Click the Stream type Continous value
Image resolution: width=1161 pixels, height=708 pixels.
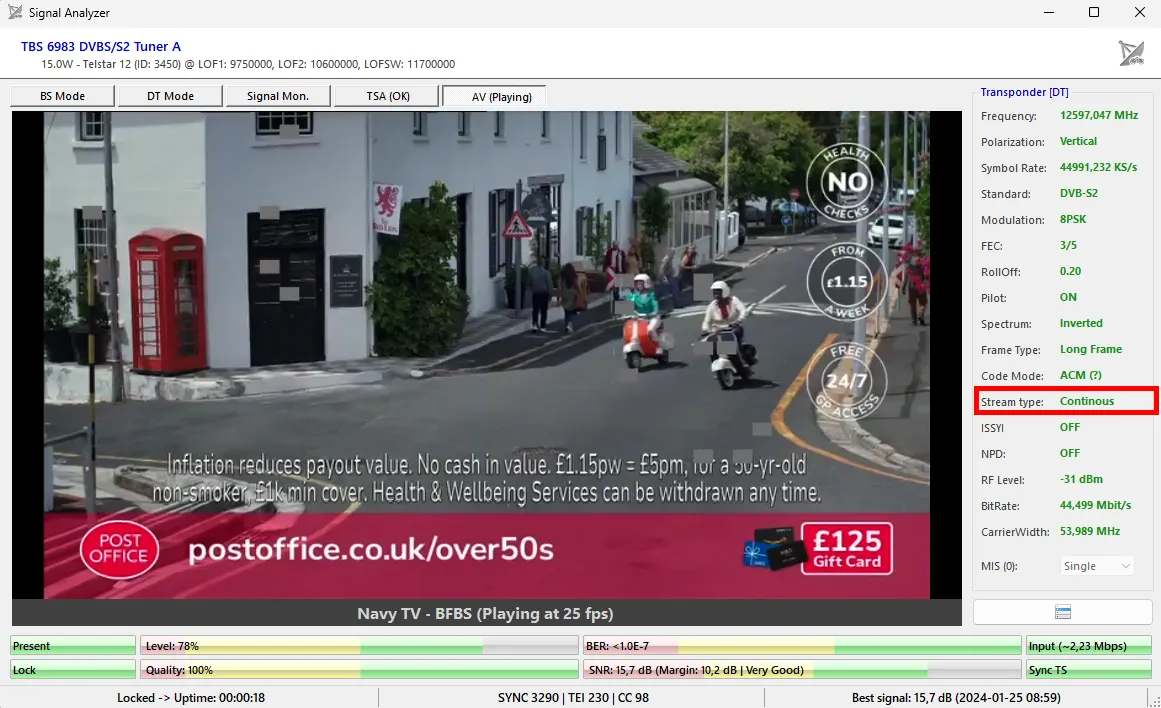click(1087, 401)
